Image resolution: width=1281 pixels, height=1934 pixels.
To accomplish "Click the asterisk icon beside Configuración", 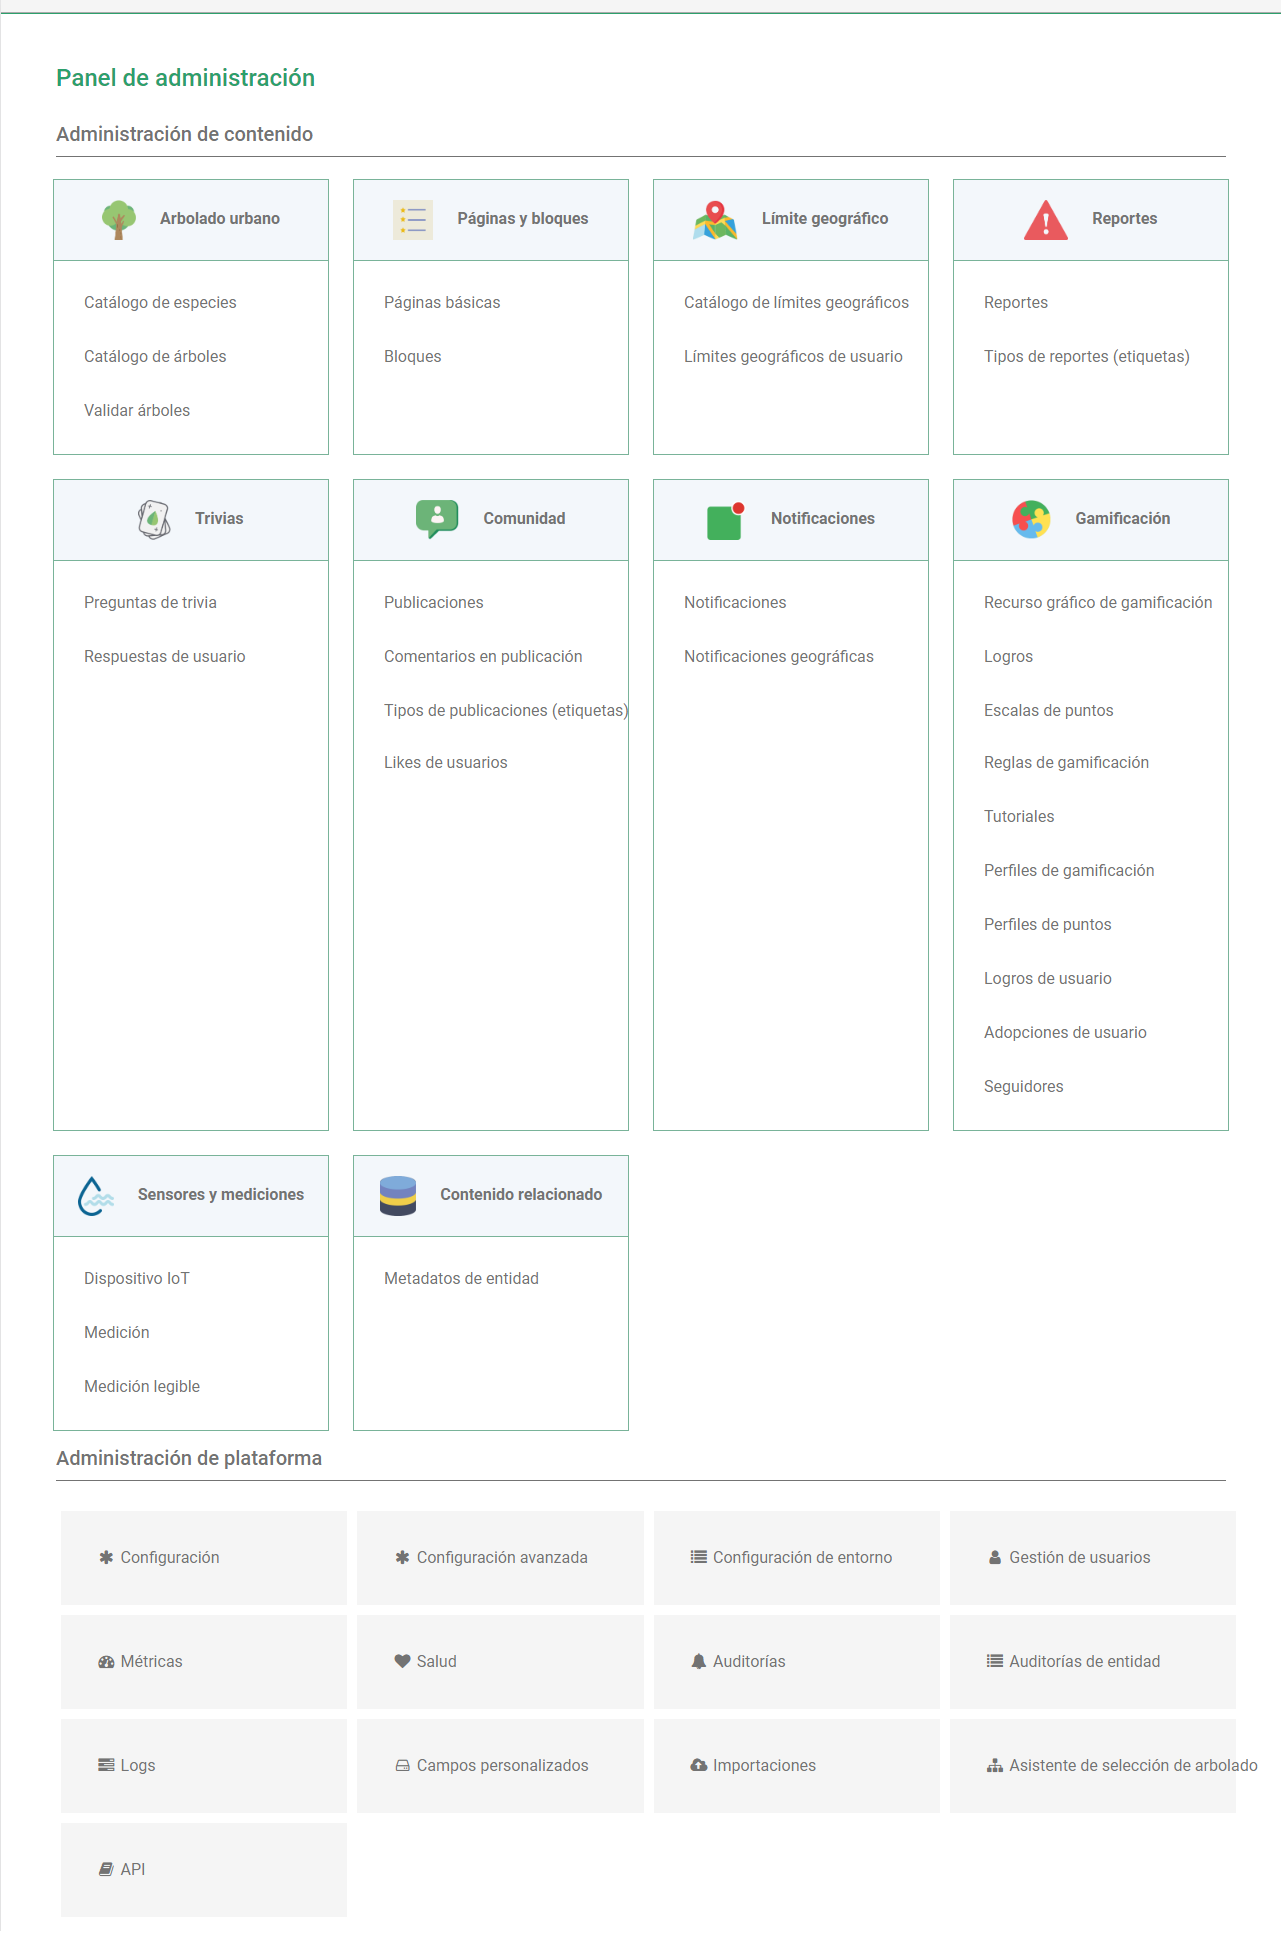I will click(x=106, y=1557).
